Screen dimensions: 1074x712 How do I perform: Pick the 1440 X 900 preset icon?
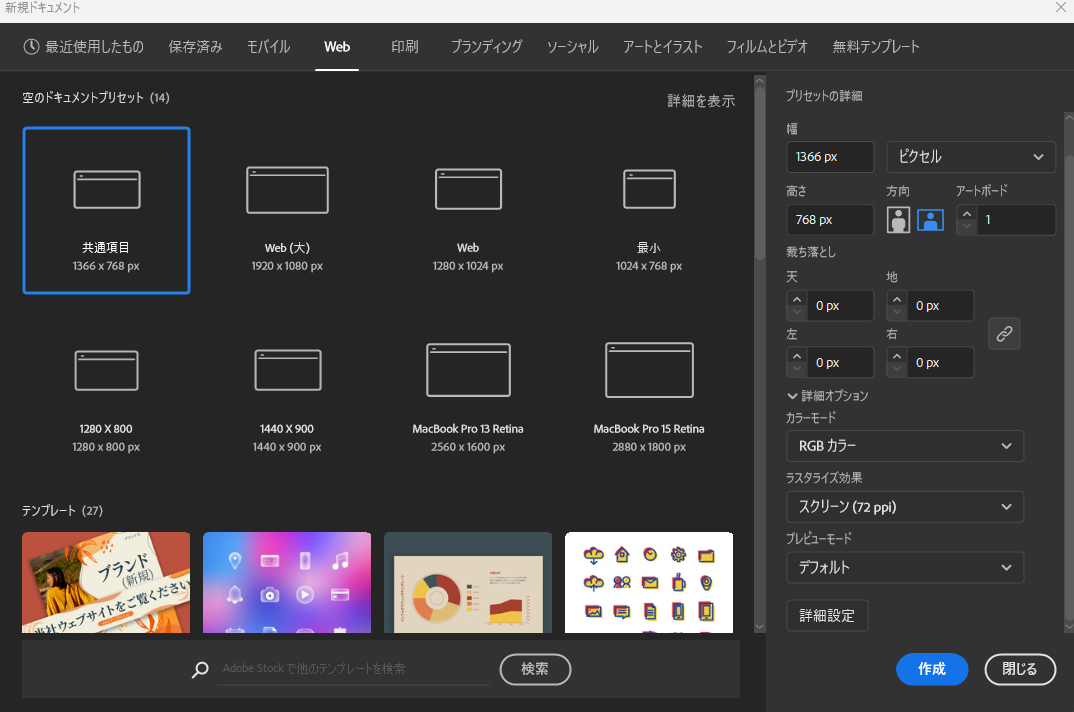[x=287, y=370]
